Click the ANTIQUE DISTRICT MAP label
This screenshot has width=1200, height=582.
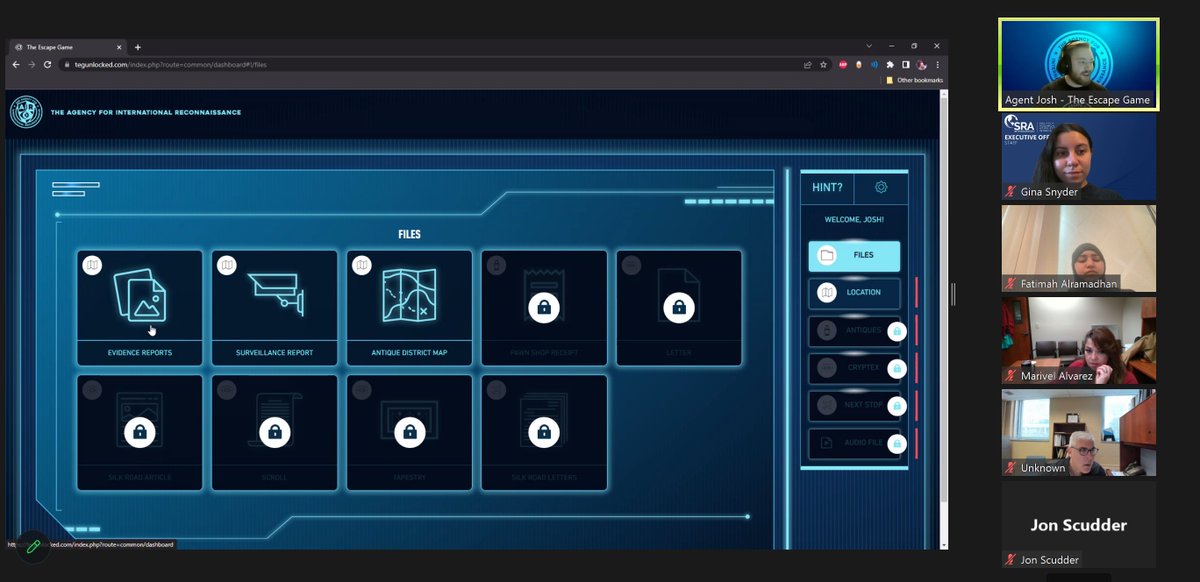pyautogui.click(x=409, y=353)
